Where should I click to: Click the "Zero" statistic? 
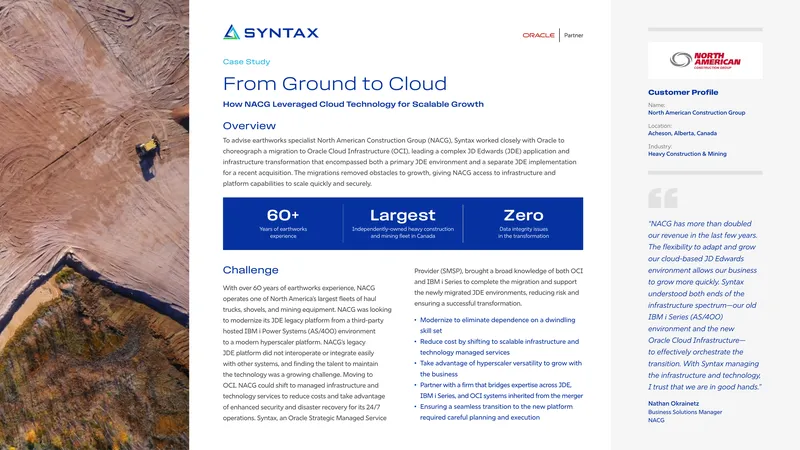click(x=523, y=215)
